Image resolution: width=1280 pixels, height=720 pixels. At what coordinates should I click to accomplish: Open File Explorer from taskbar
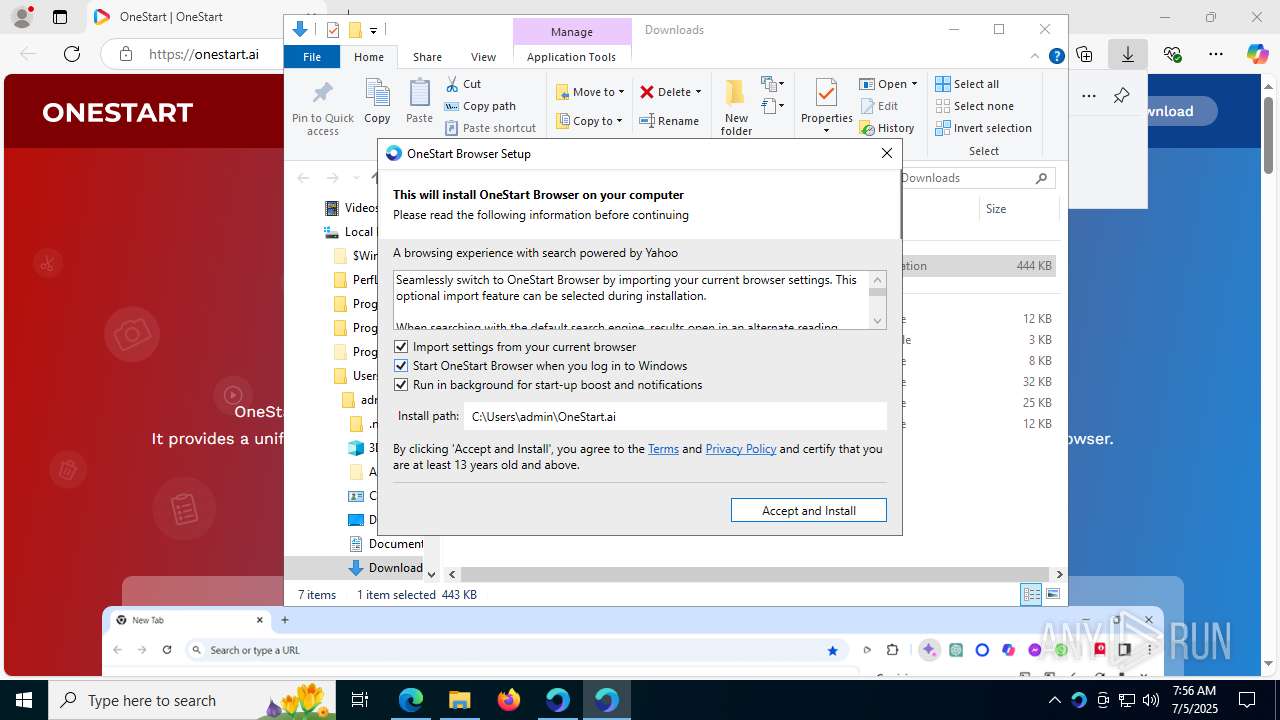[459, 700]
